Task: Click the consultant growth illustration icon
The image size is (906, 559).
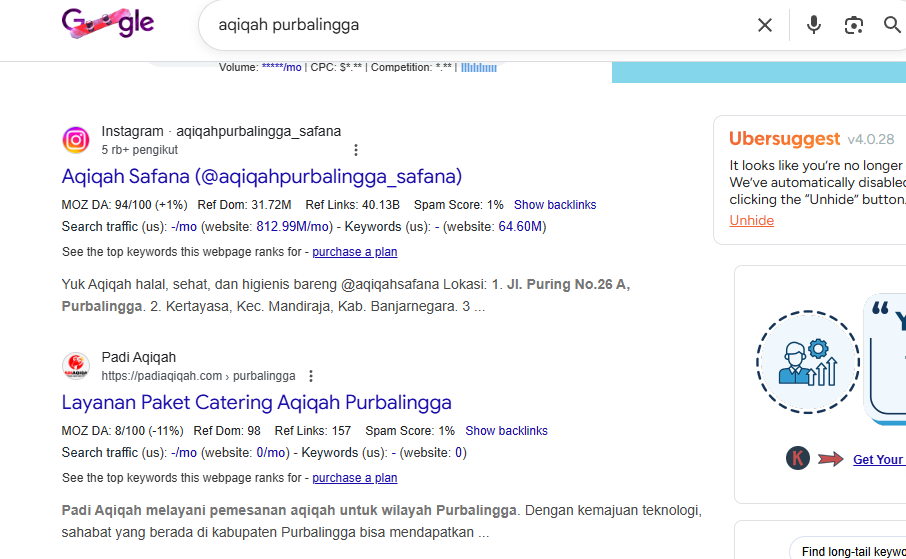Action: click(x=808, y=362)
